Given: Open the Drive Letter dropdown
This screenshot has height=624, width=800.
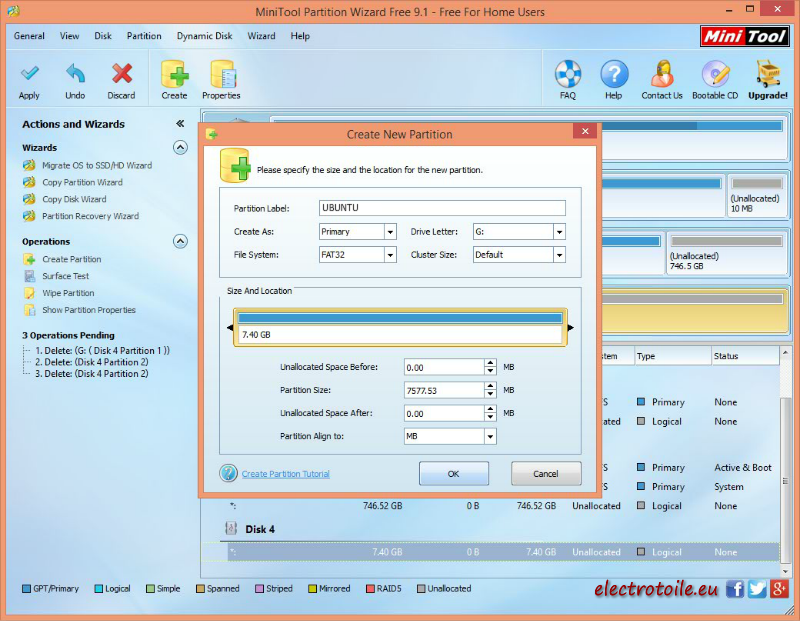Looking at the screenshot, I should 560,232.
